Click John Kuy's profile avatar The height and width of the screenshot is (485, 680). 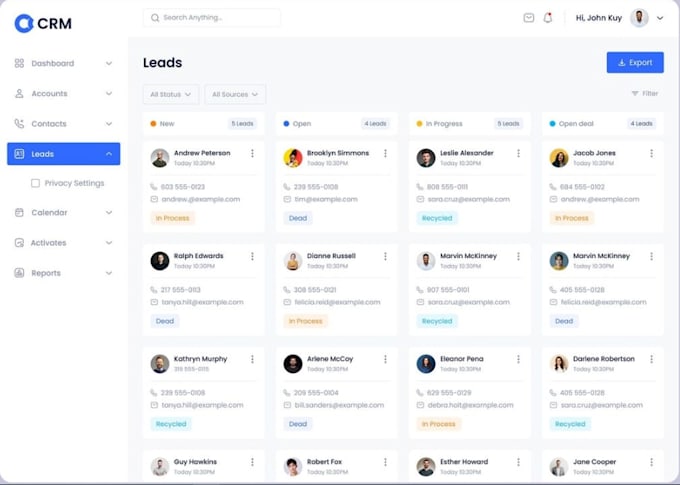coord(639,18)
